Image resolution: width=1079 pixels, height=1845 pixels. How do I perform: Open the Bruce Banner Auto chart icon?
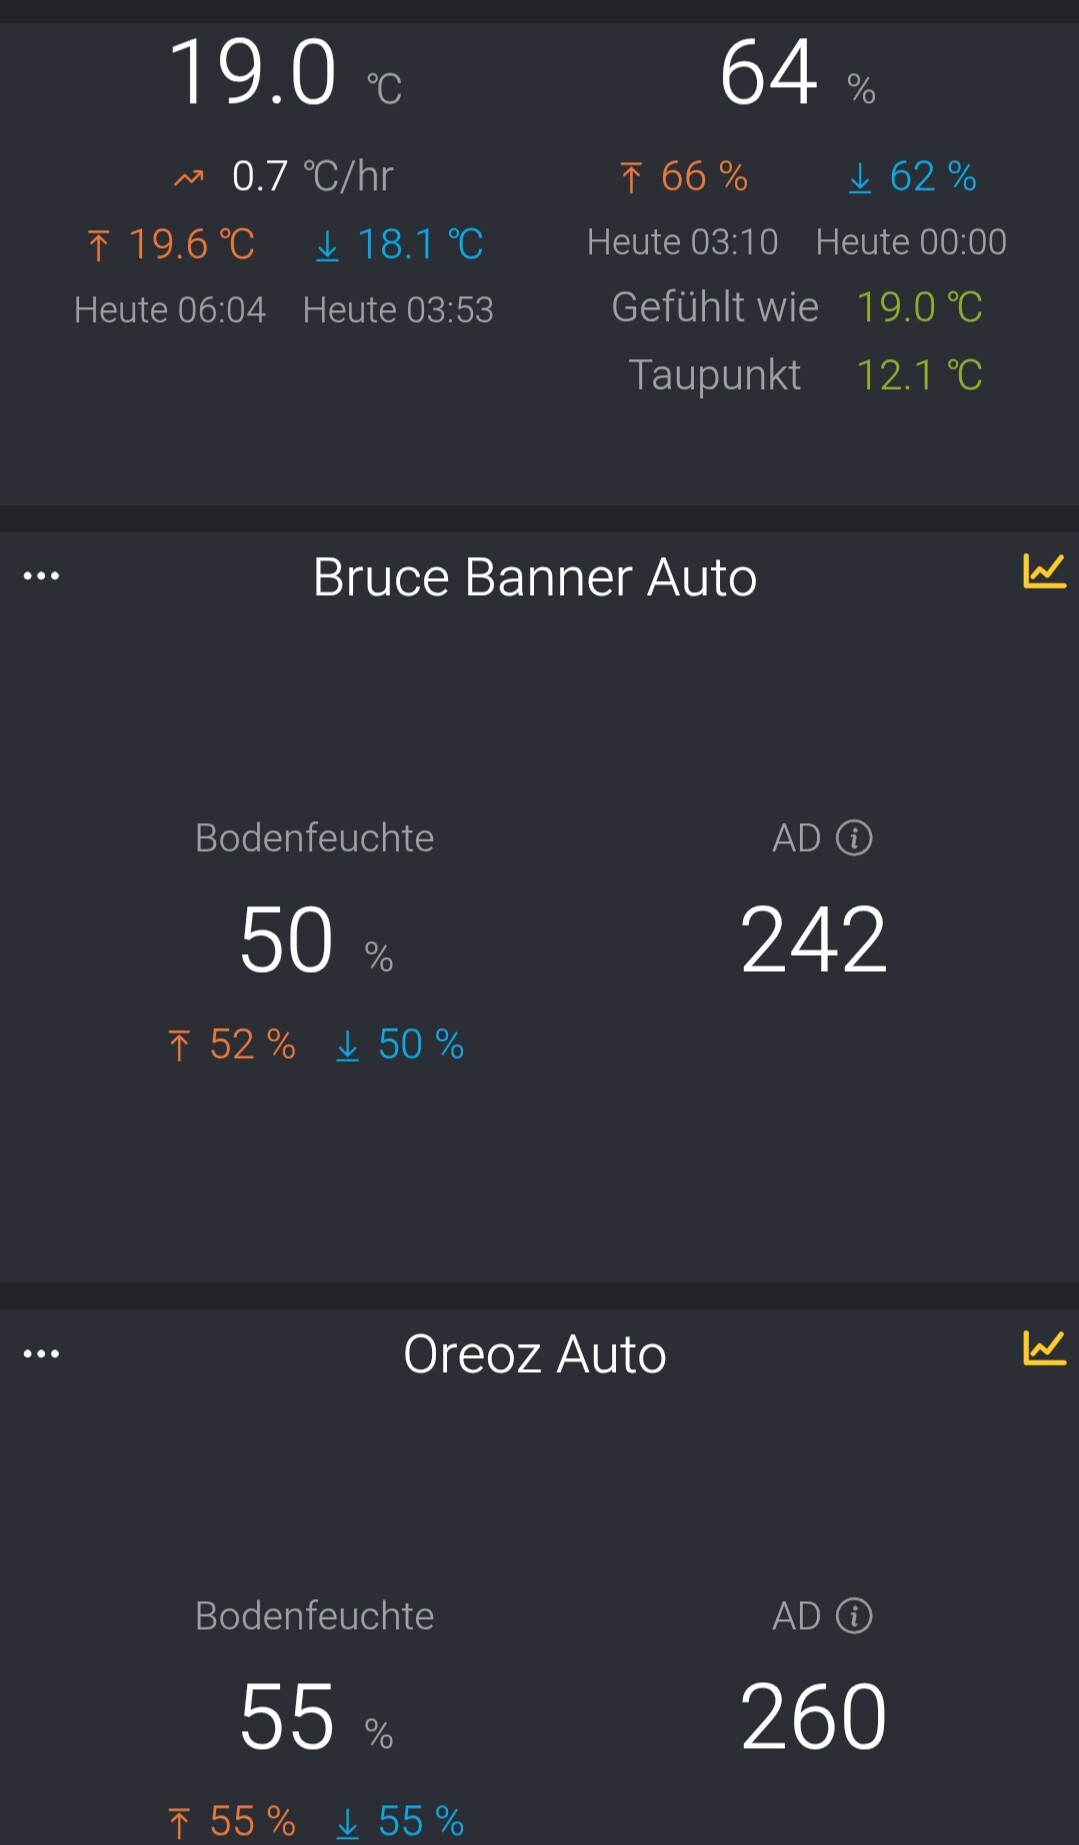pos(1043,572)
